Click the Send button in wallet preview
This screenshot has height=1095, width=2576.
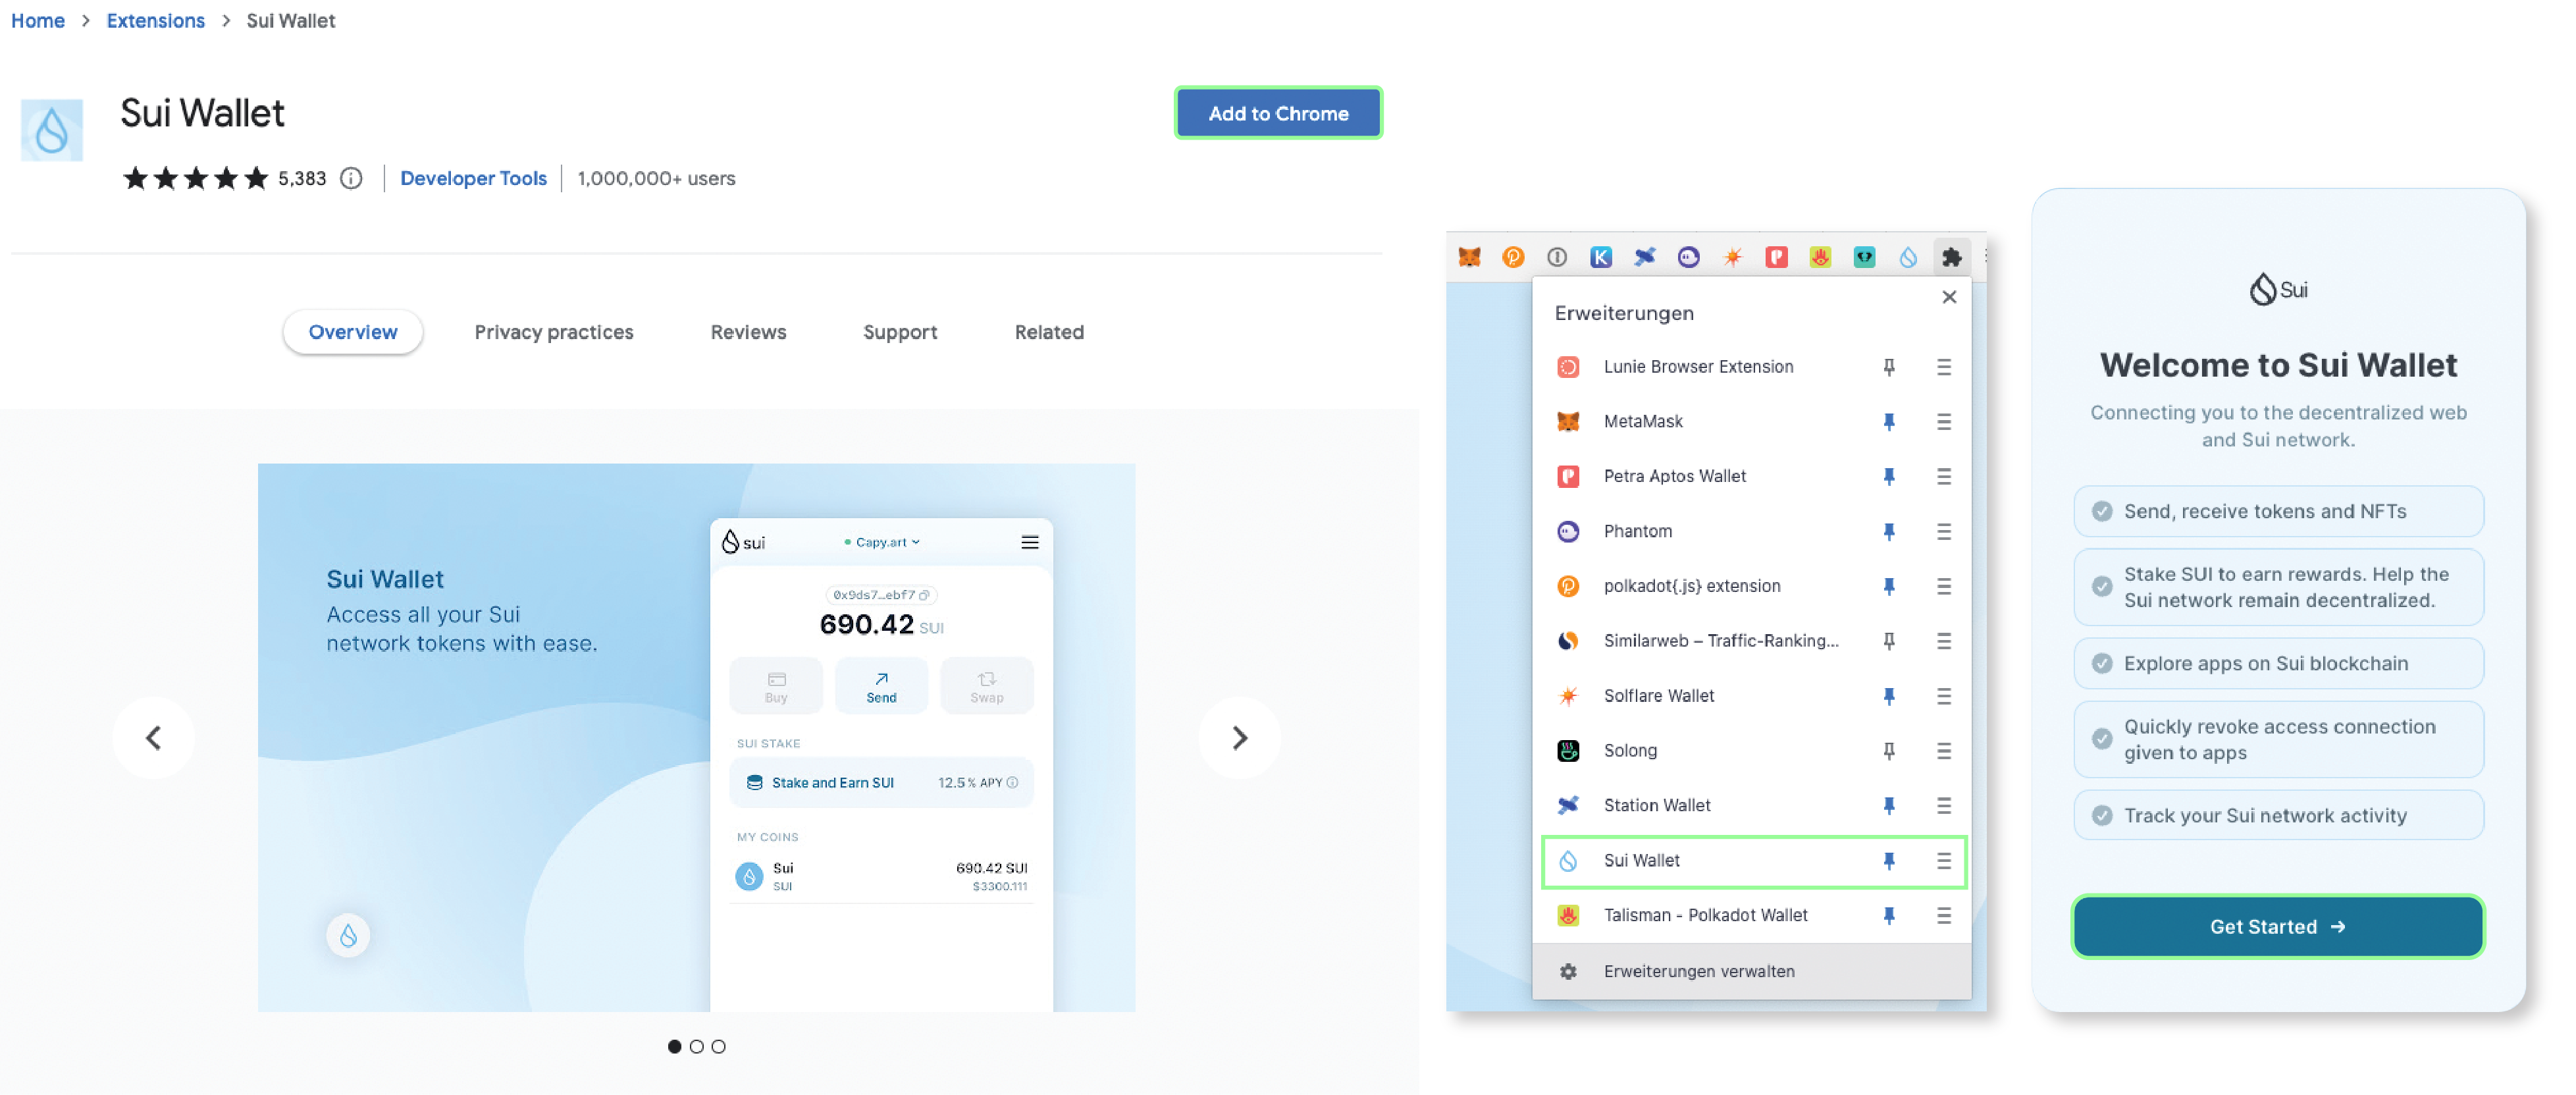click(x=881, y=687)
